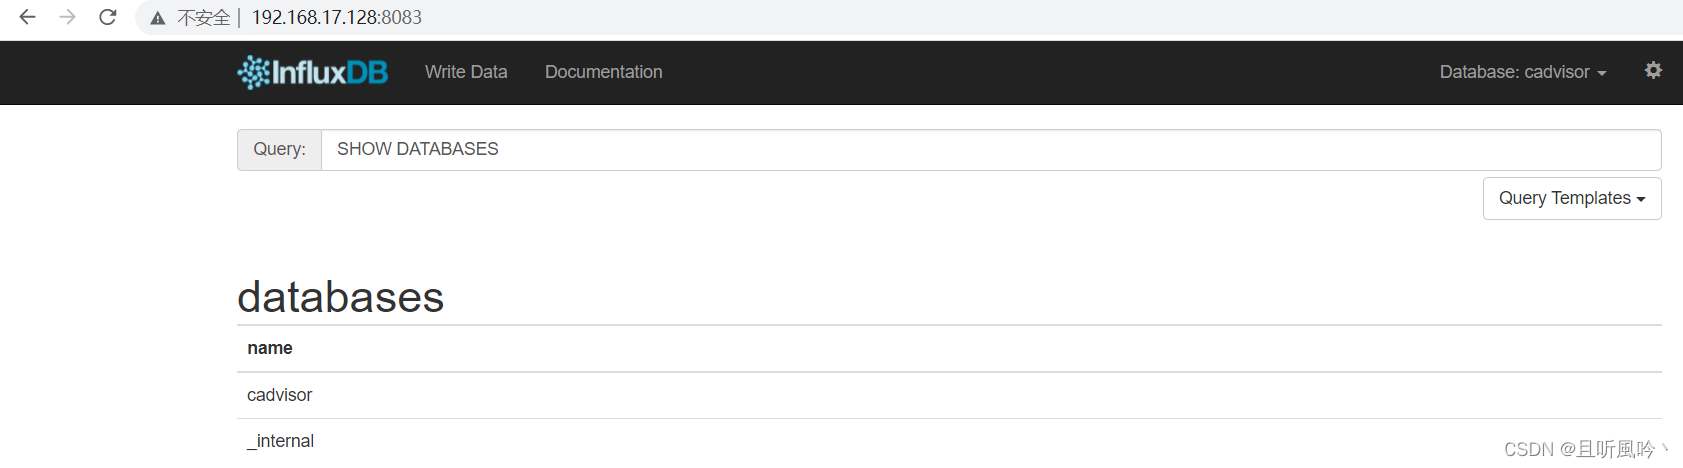
Task: Click the Query: label addon
Action: tap(279, 149)
